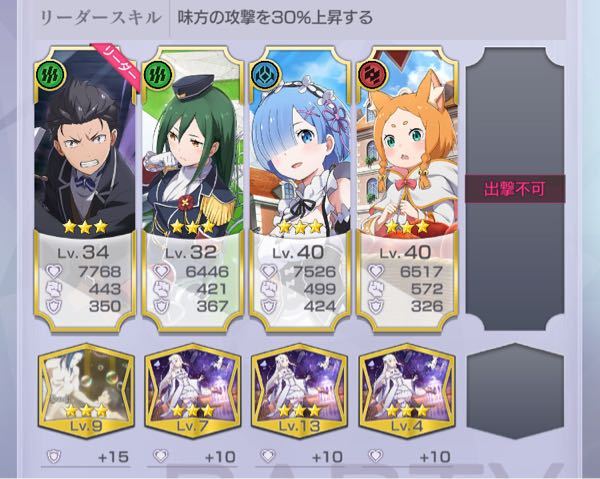Image resolution: width=600 pixels, height=479 pixels.
Task: Tap the shield +15 bonus stat
Action: (x=86, y=457)
